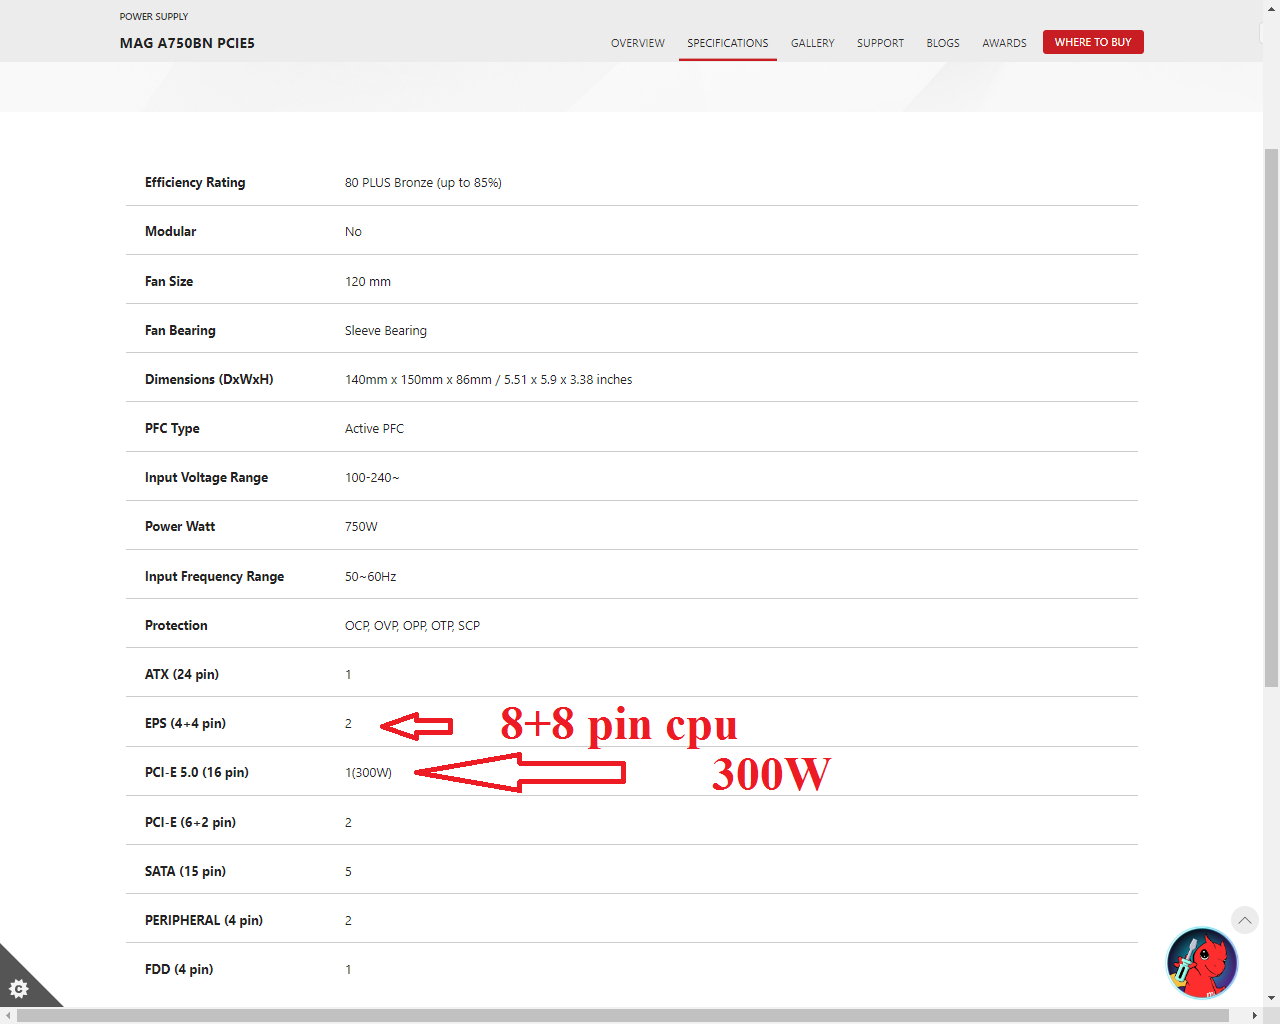Click the horizontal scrollbar left arrow
Screen dimensions: 1280x1024
coord(8,1016)
